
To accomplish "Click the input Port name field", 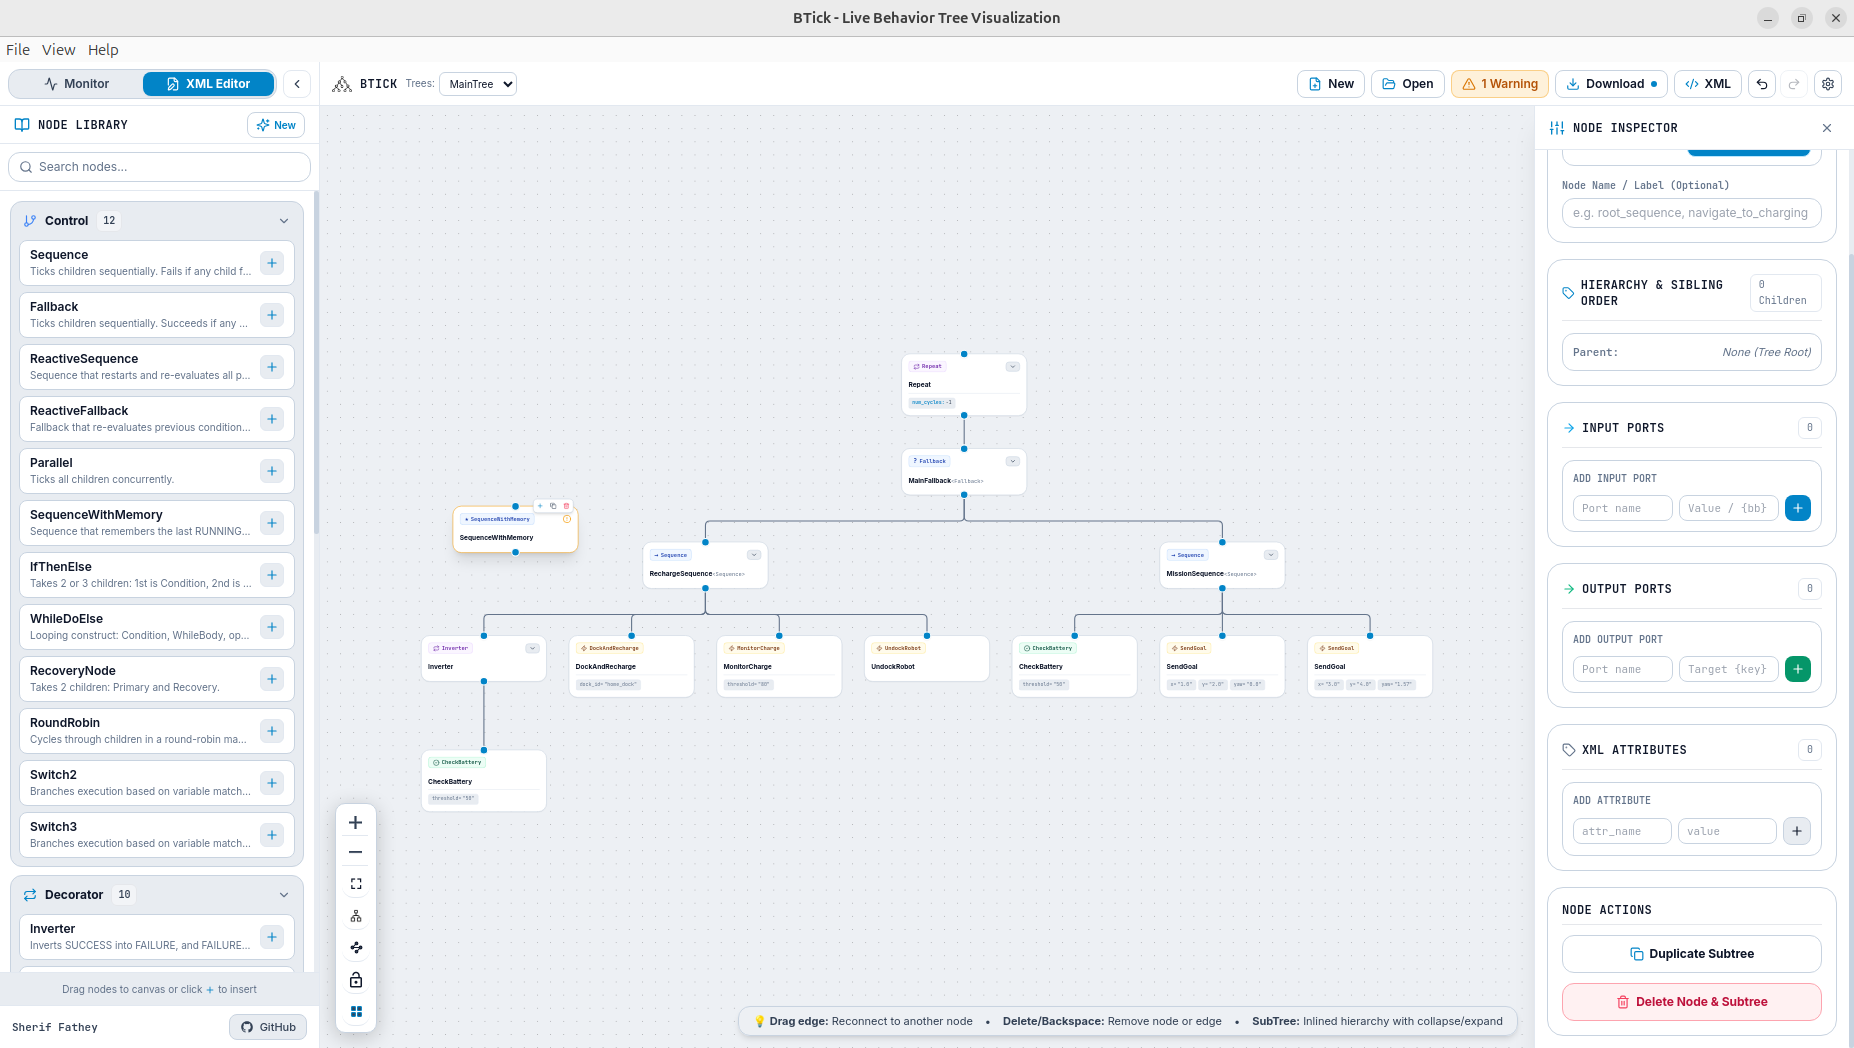I will [1622, 508].
